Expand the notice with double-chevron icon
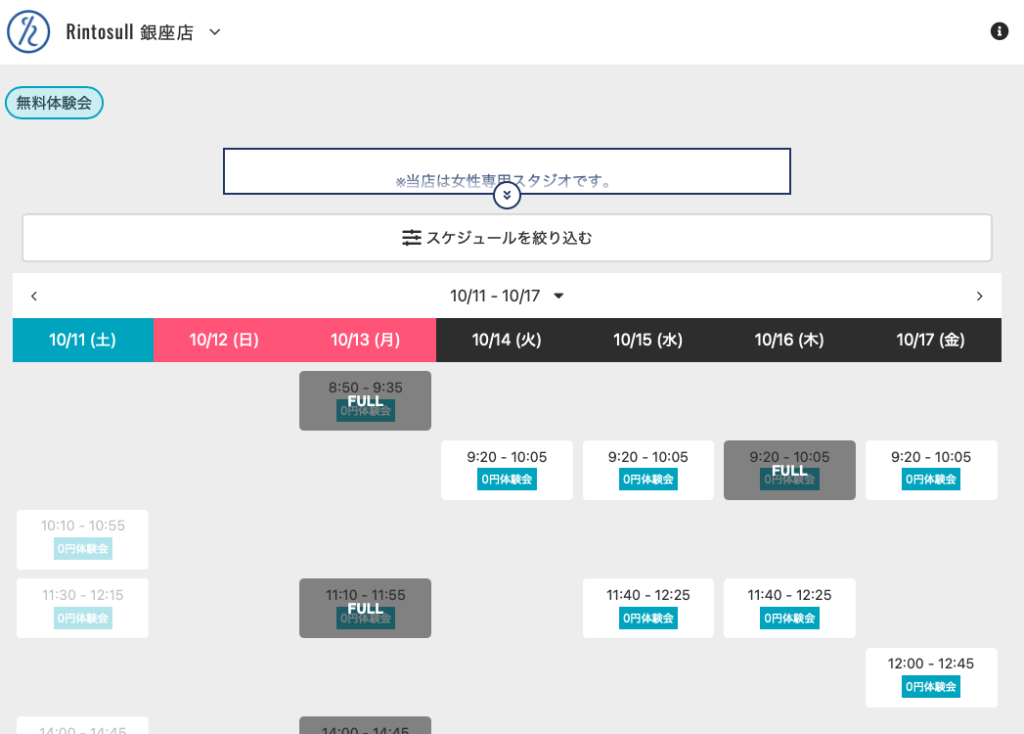 coord(507,195)
